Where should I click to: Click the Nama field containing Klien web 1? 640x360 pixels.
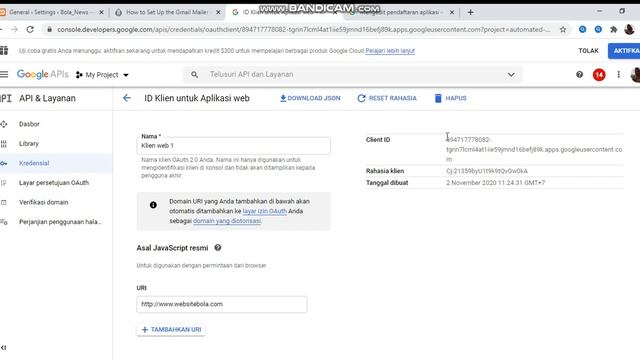[x=233, y=146]
